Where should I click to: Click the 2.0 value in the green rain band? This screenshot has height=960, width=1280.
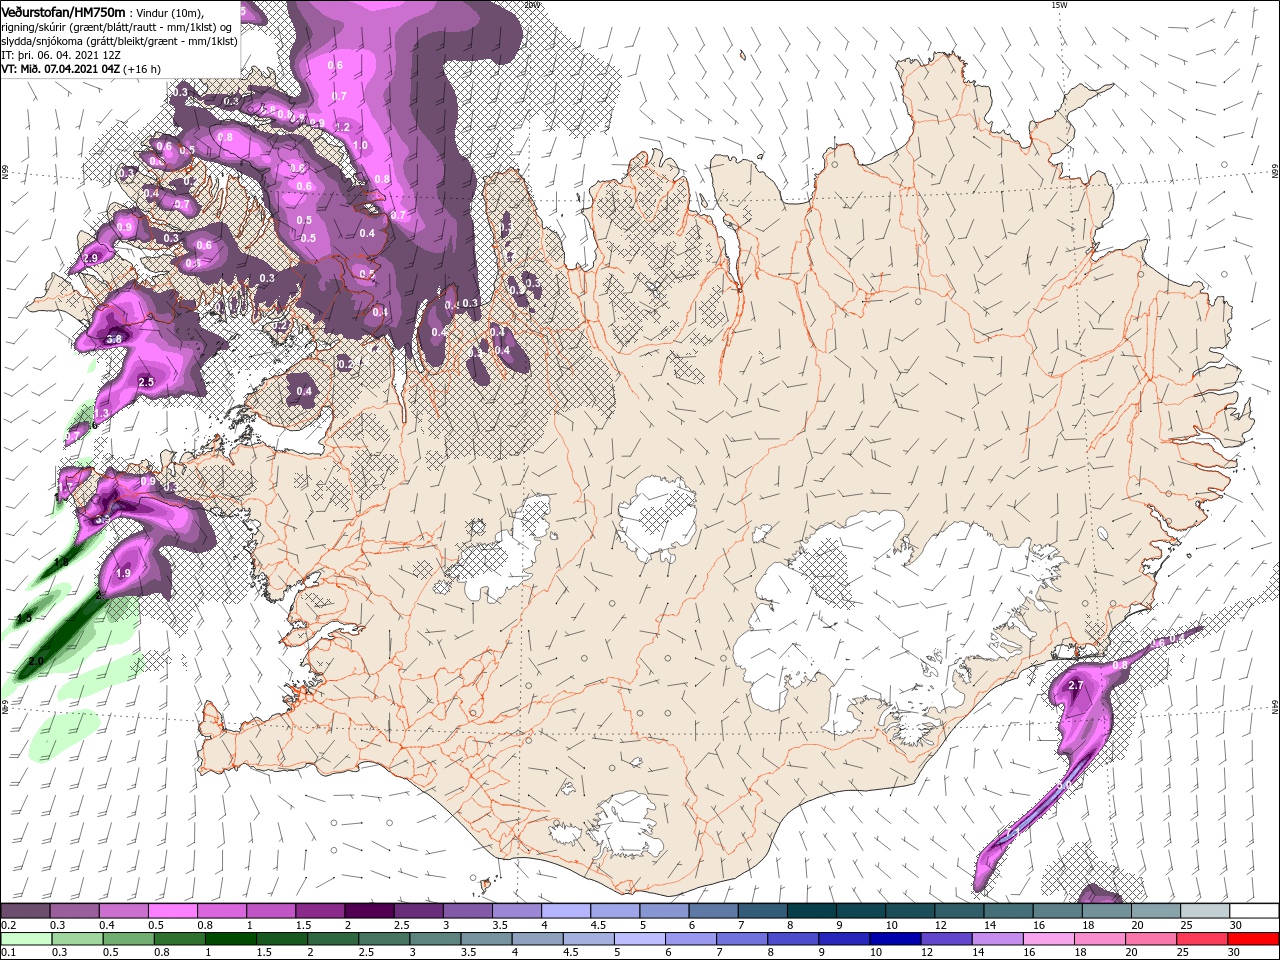pyautogui.click(x=36, y=661)
